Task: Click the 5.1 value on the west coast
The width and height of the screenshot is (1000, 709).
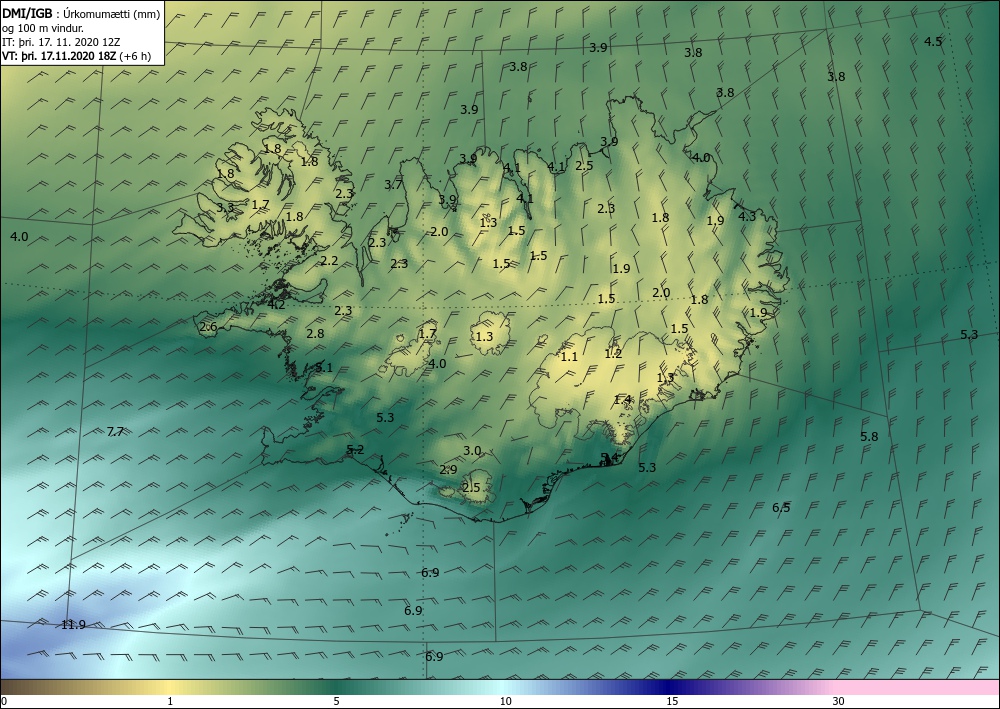Action: pyautogui.click(x=324, y=367)
